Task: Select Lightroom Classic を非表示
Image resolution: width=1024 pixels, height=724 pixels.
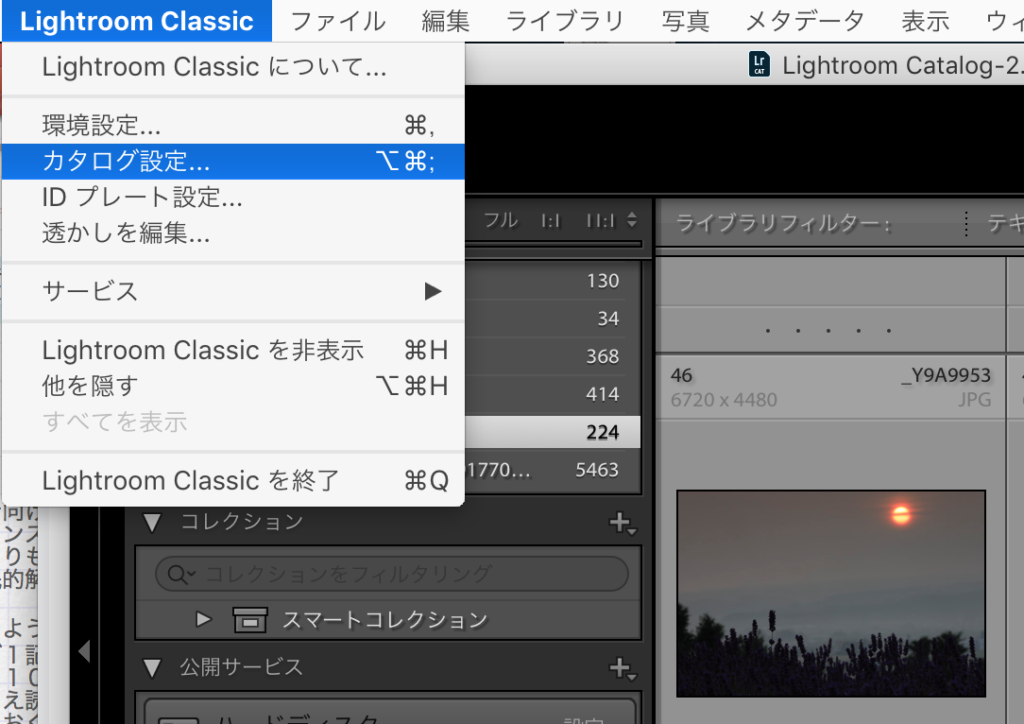Action: (x=233, y=351)
